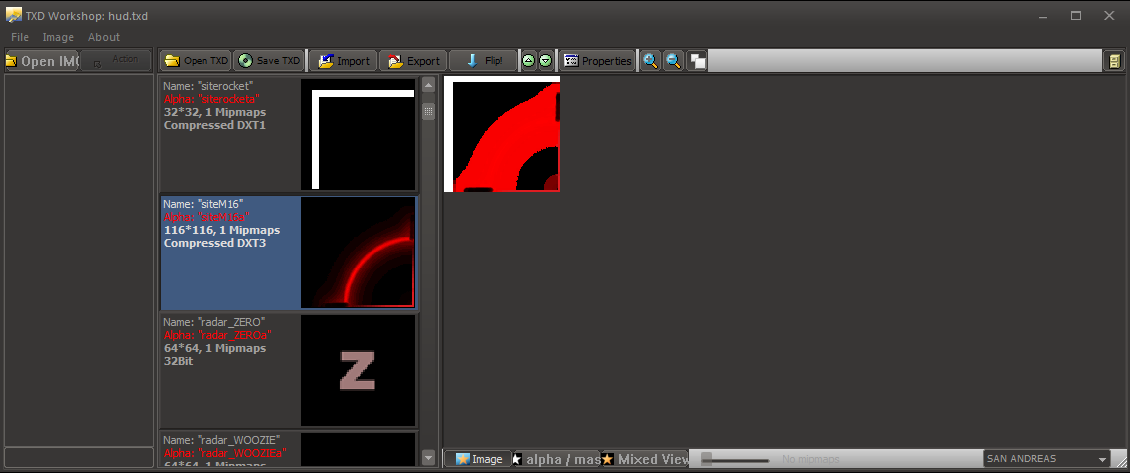
Task: Switch to the Image view tab
Action: coord(478,459)
